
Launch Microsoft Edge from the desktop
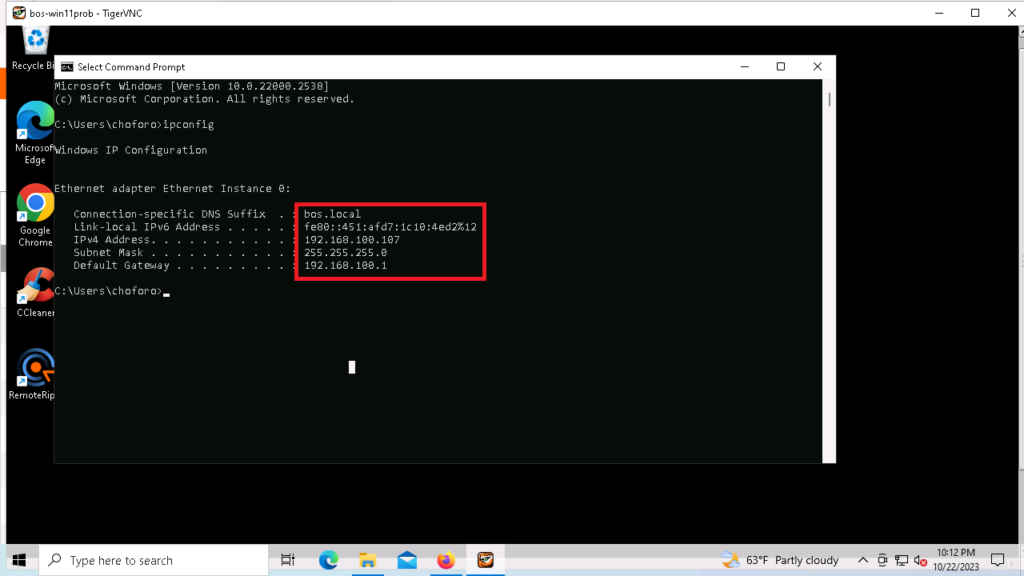[x=35, y=133]
